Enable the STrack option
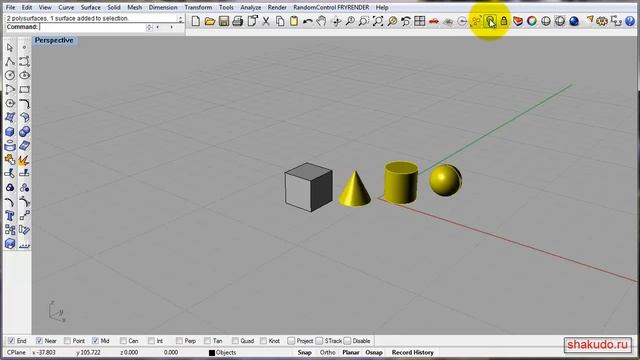 [319, 341]
